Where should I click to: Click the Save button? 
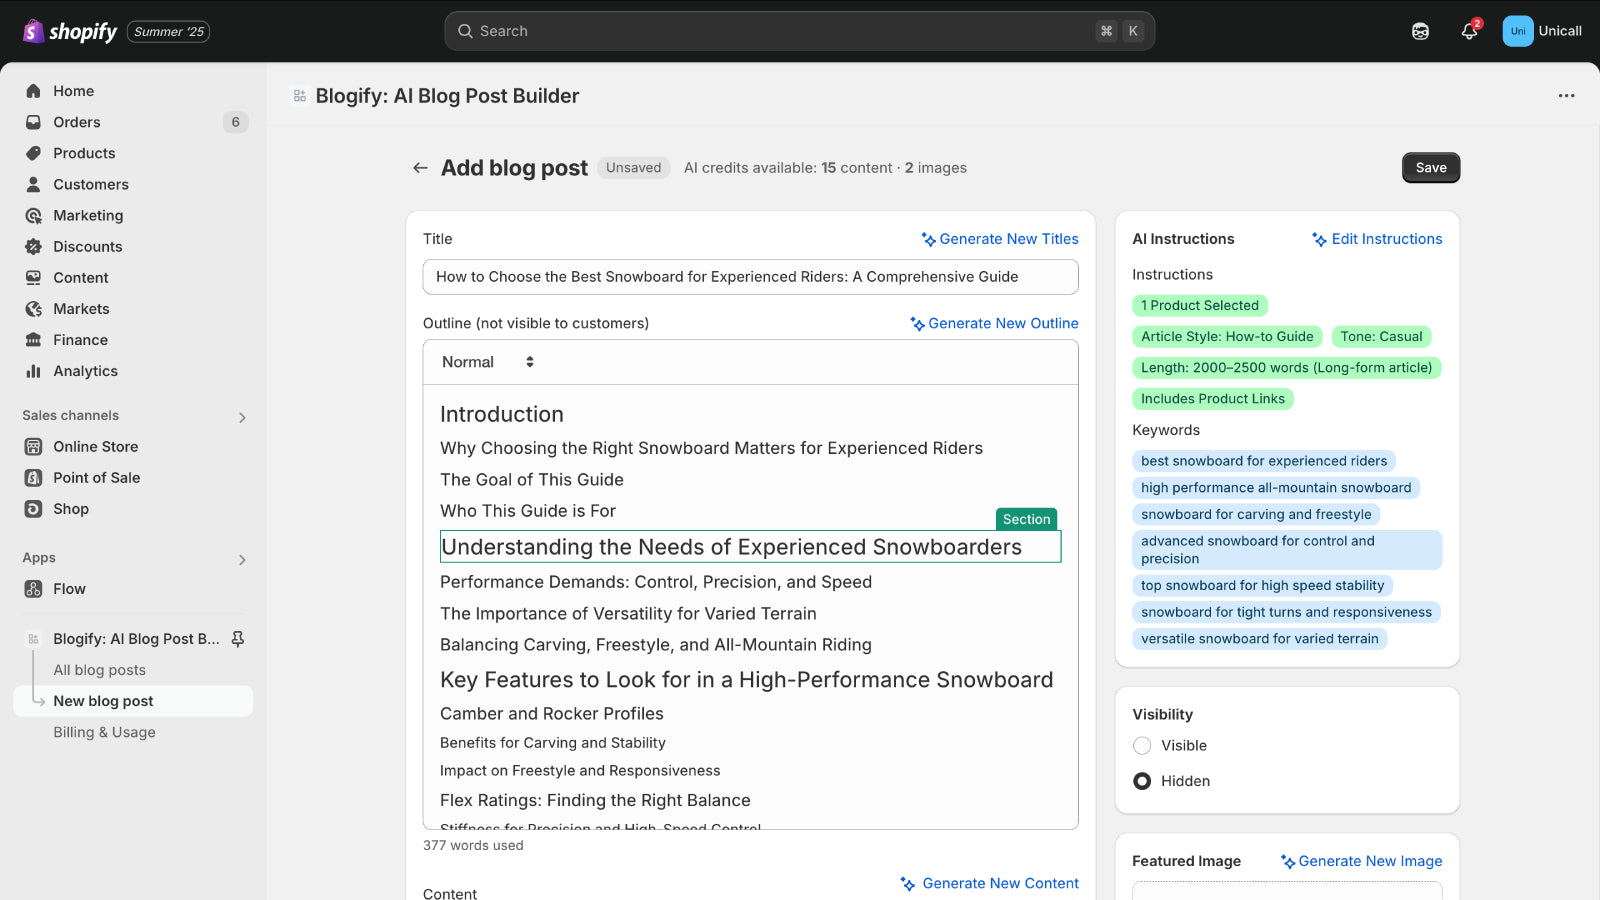click(x=1430, y=168)
